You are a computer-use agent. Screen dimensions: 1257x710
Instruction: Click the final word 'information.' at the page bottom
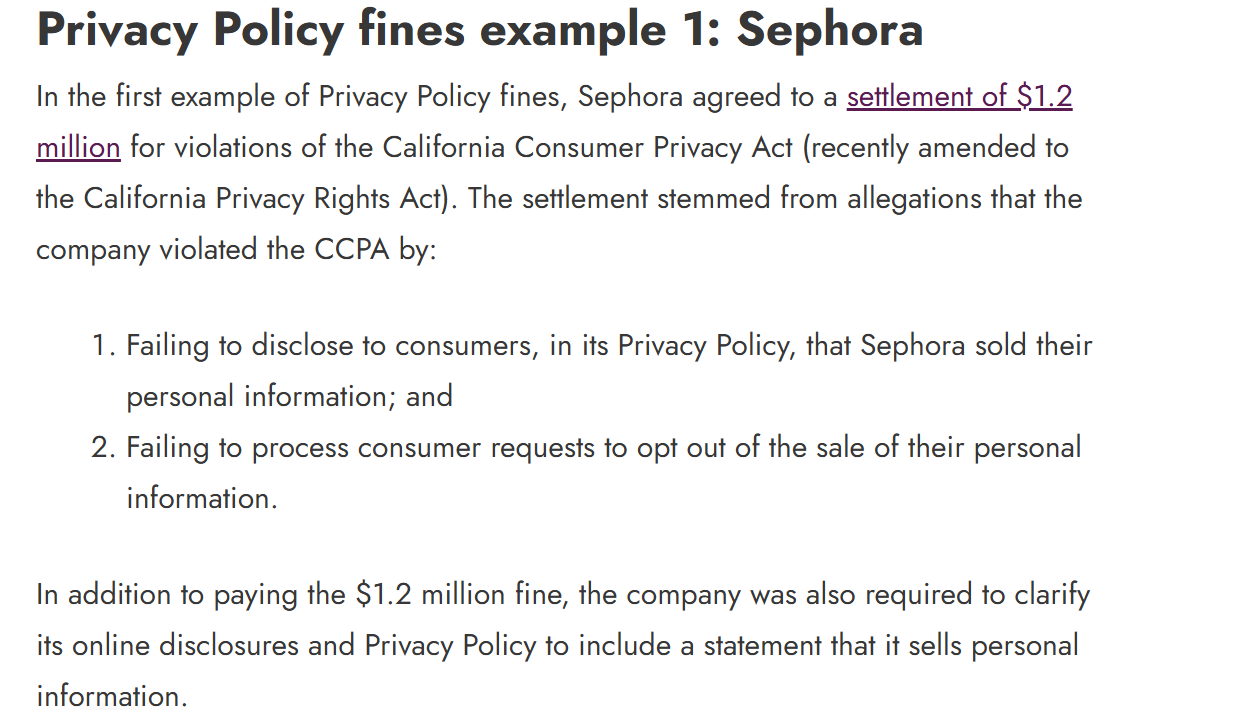point(112,695)
